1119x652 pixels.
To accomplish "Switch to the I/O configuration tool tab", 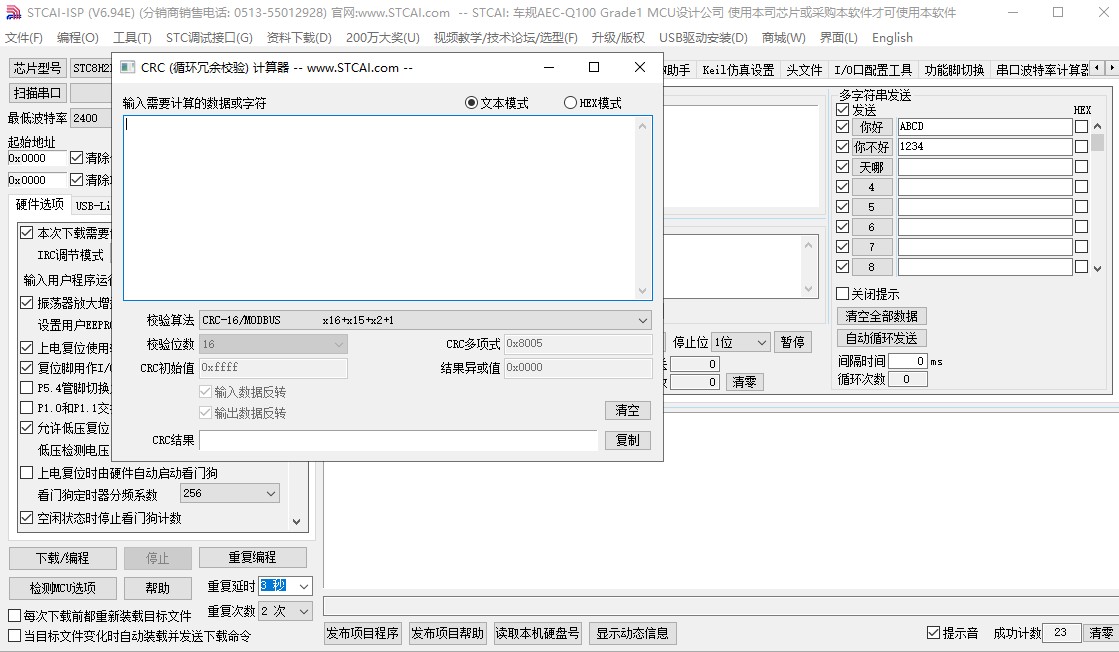I will click(873, 70).
